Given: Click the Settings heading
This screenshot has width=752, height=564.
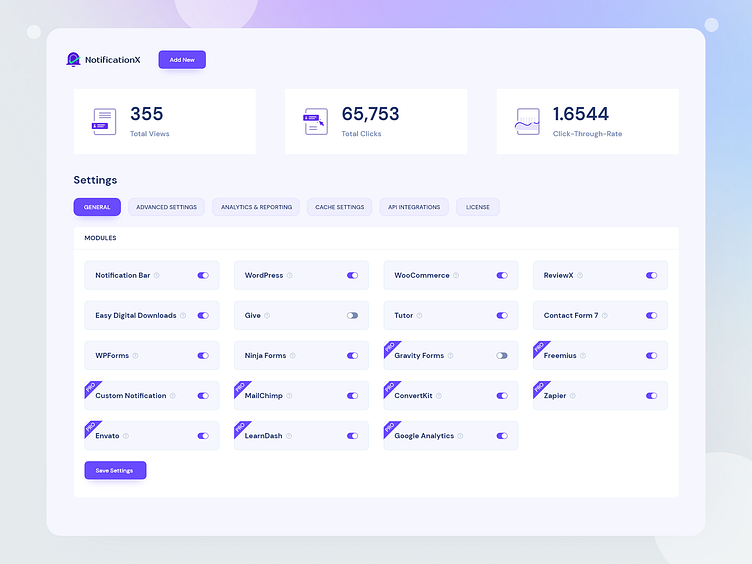Looking at the screenshot, I should point(95,180).
